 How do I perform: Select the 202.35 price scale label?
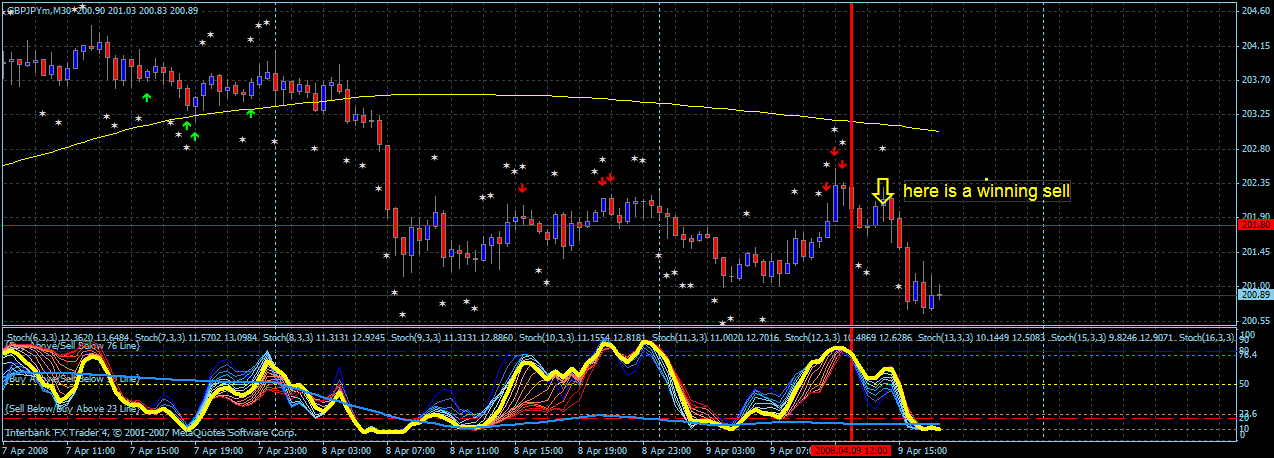[x=1254, y=183]
